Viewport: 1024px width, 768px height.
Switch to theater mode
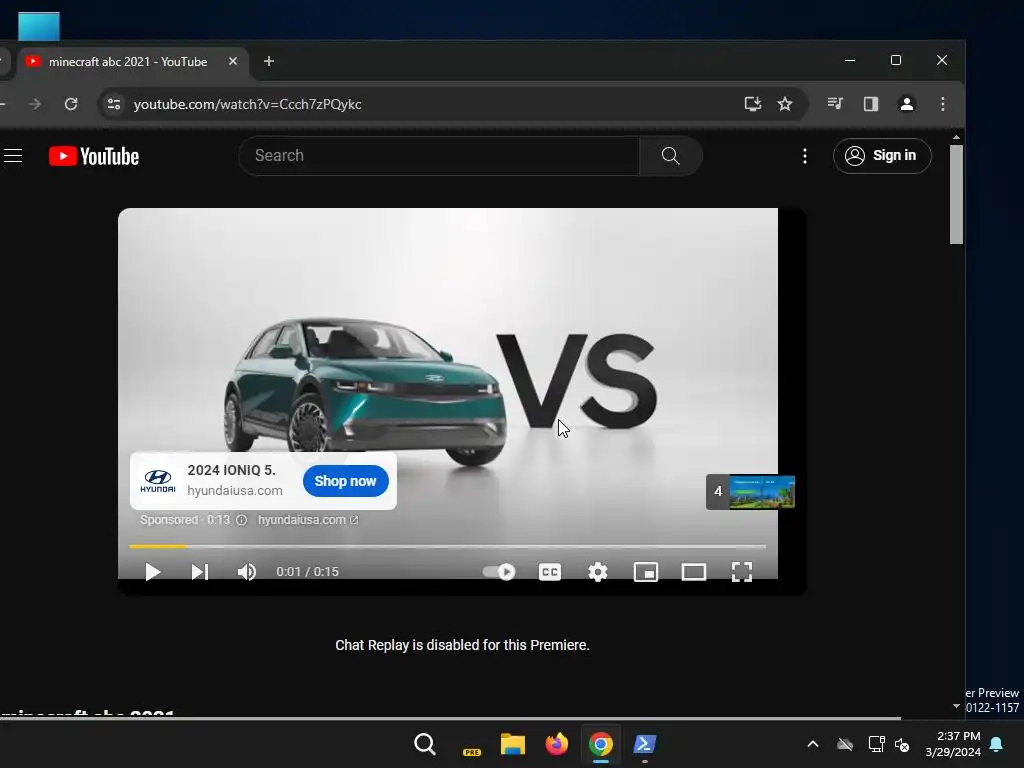point(694,572)
